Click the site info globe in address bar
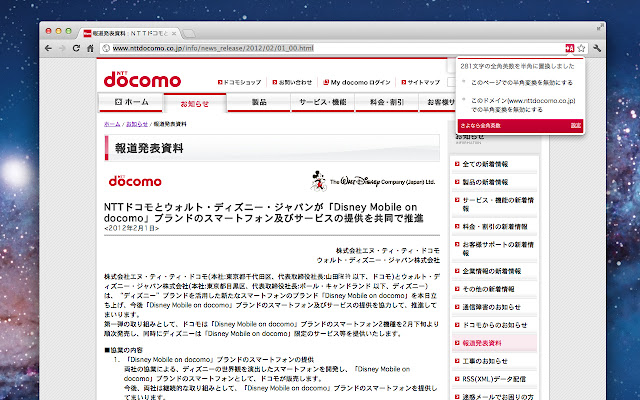 click(x=106, y=48)
